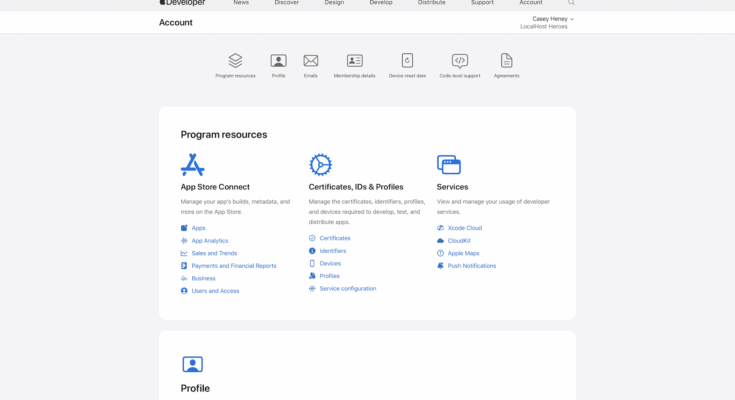Click the icon beside the App Analytics link
The image size is (735, 400).
point(184,241)
